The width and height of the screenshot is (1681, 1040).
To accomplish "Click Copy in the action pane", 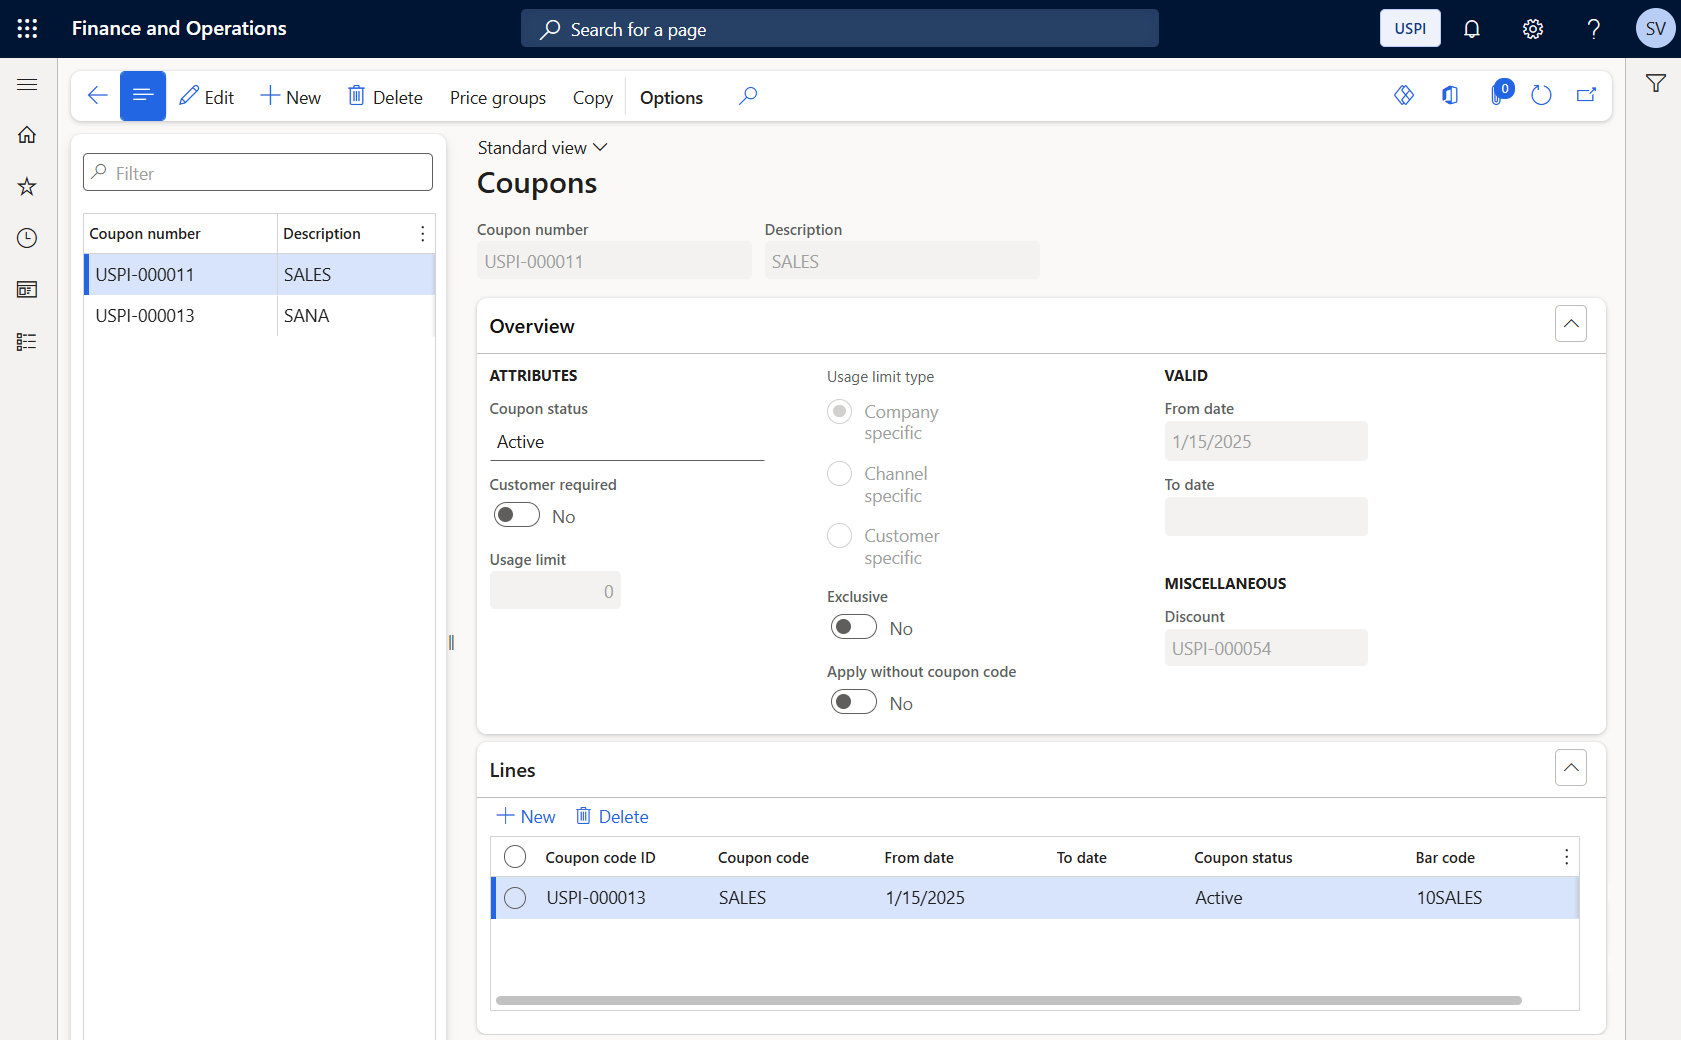I will pos(593,98).
